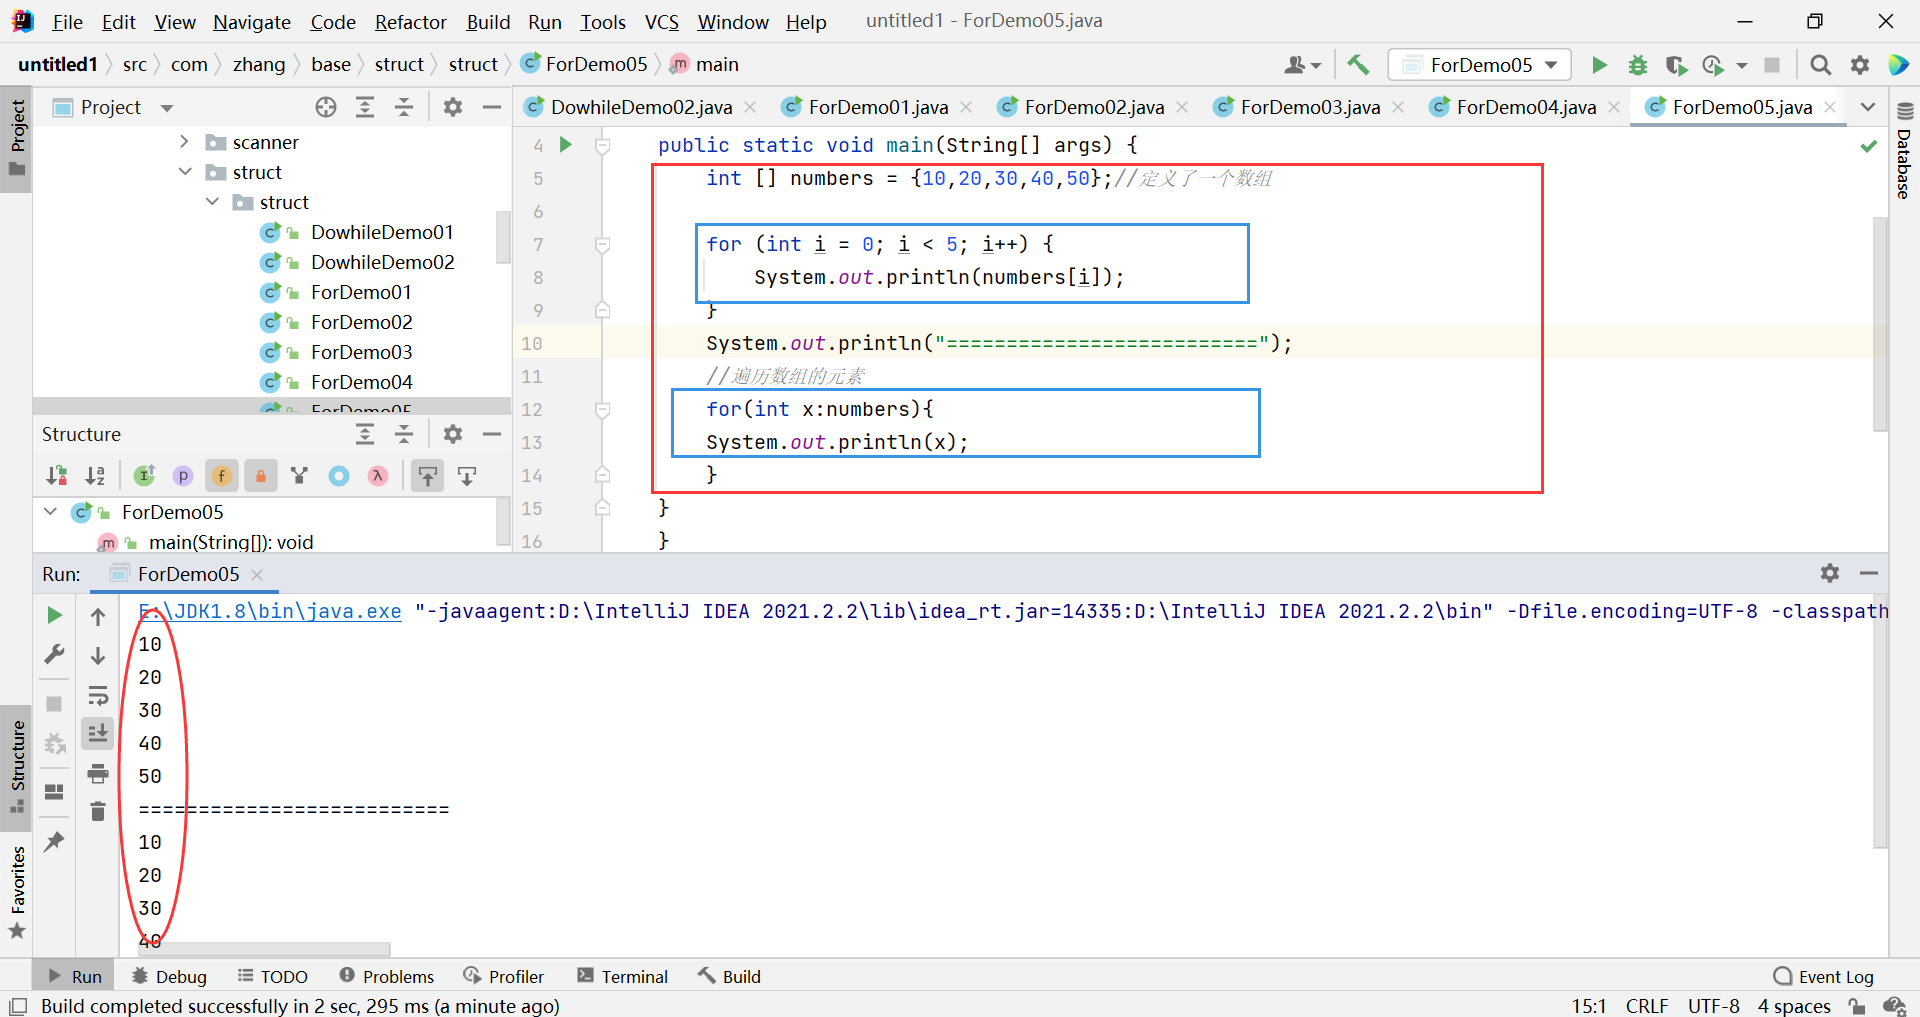Click the editor vertical scrollbar

pos(1880,324)
